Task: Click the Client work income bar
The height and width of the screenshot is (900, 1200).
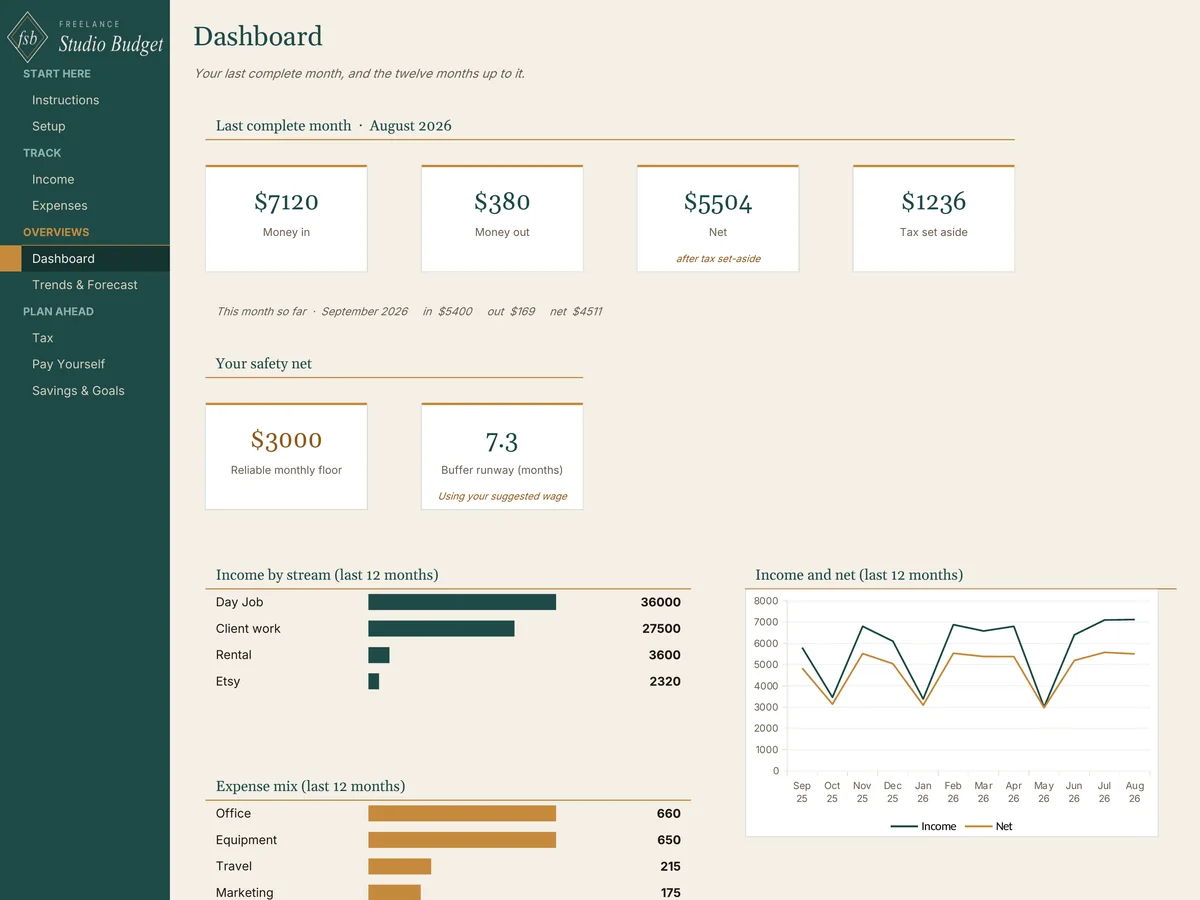Action: 441,629
